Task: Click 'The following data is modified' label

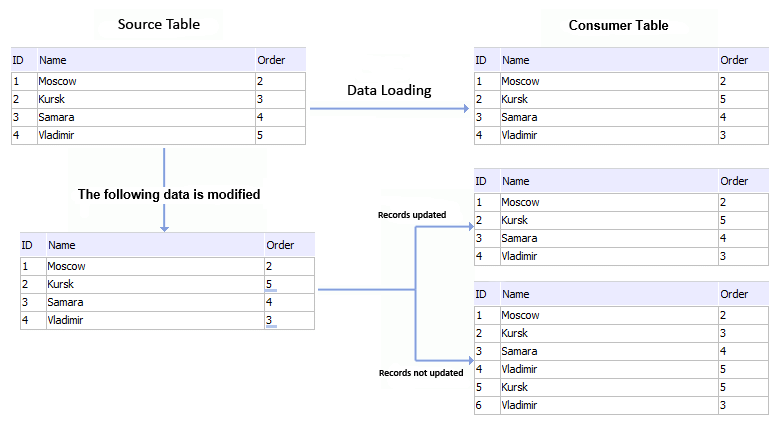Action: tap(169, 195)
